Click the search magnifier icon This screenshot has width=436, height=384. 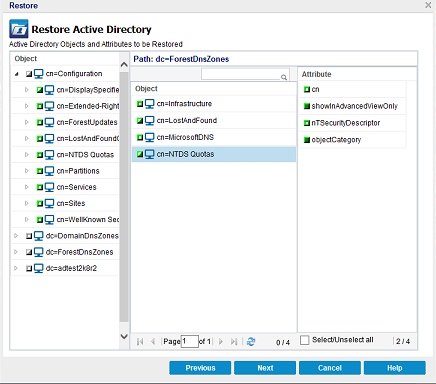284,77
